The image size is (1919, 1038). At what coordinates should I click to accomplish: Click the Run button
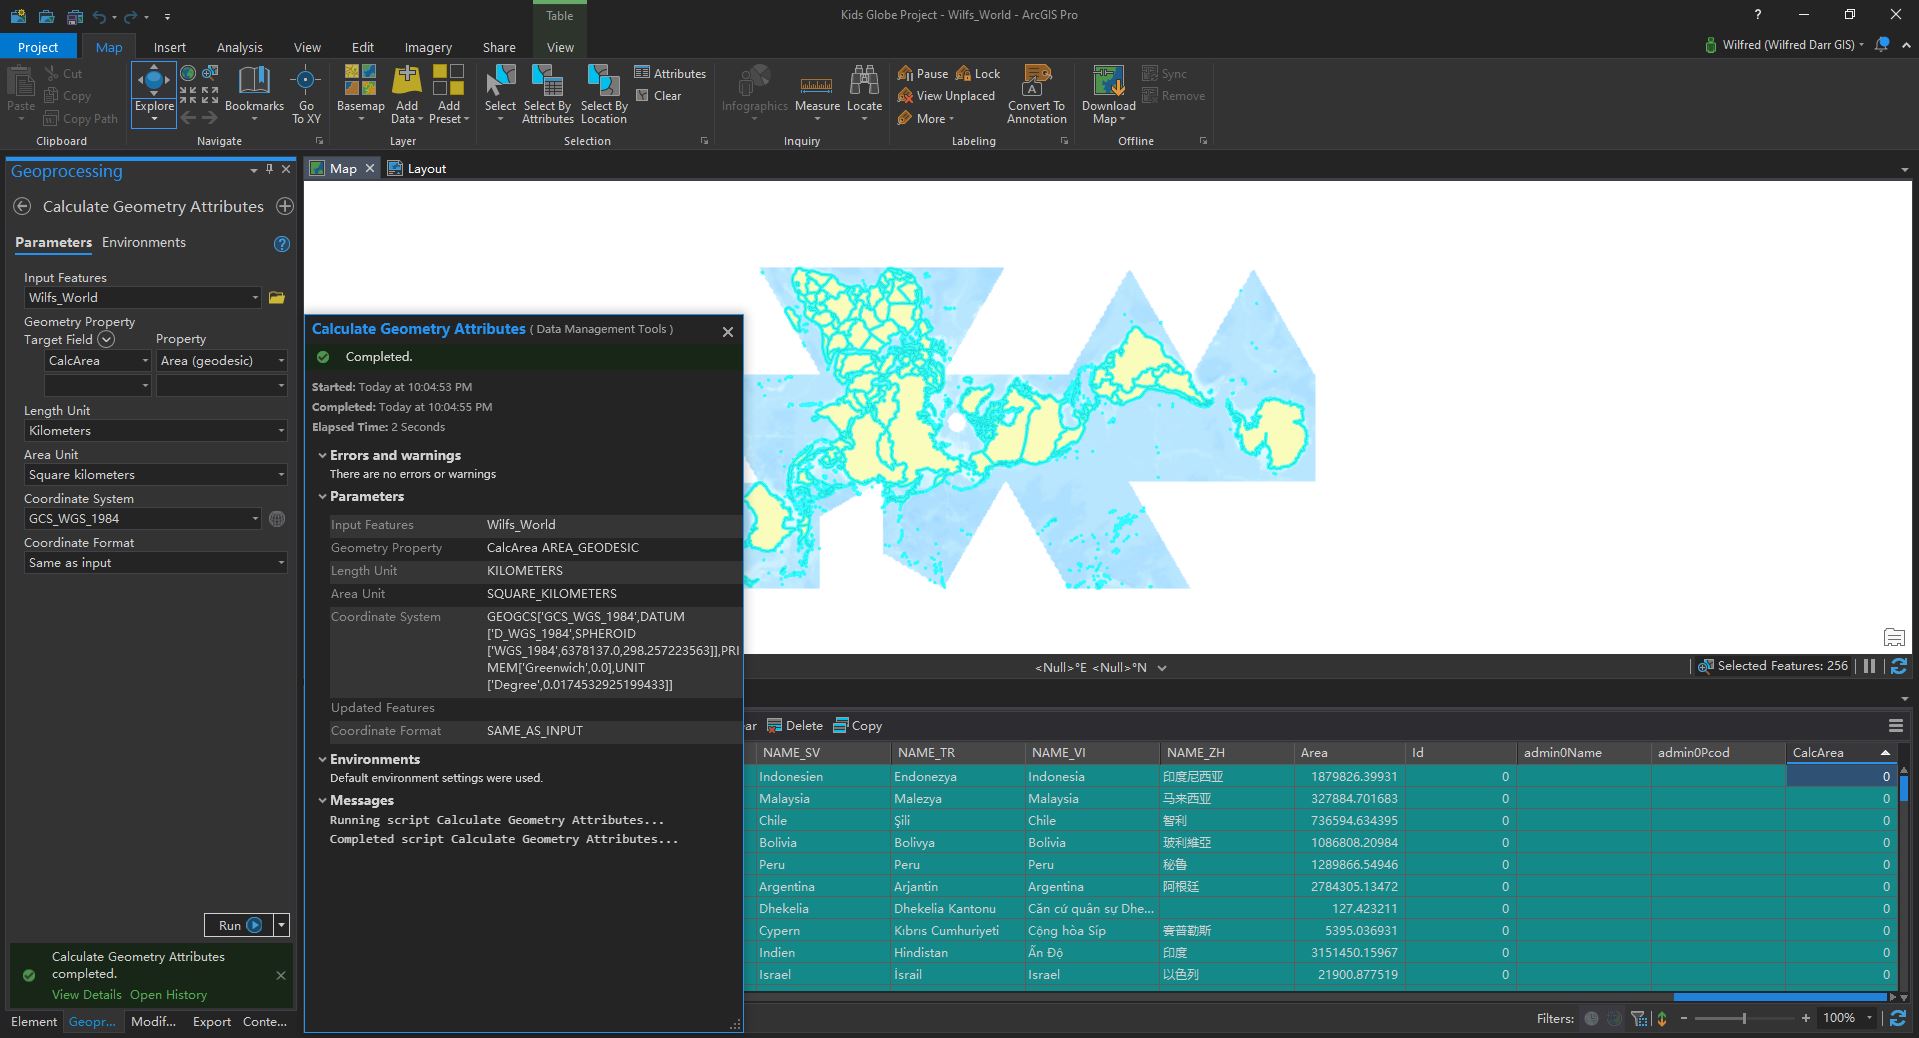[237, 925]
